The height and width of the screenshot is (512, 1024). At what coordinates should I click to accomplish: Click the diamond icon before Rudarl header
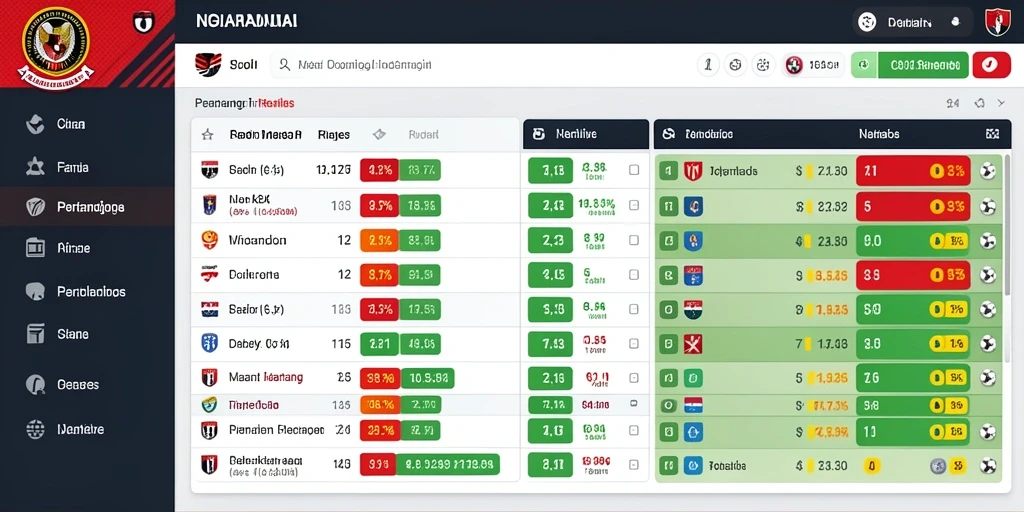point(379,135)
